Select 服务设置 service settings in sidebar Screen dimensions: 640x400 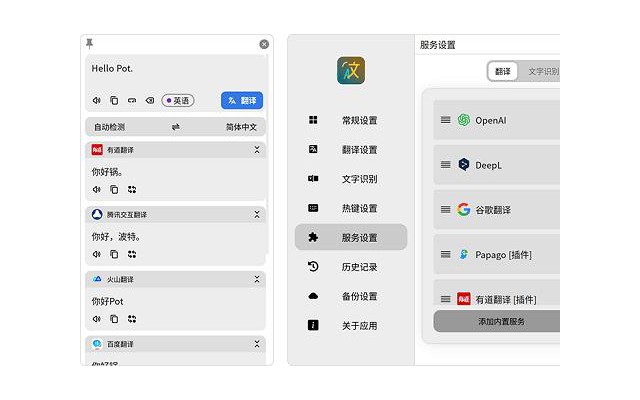tap(351, 237)
